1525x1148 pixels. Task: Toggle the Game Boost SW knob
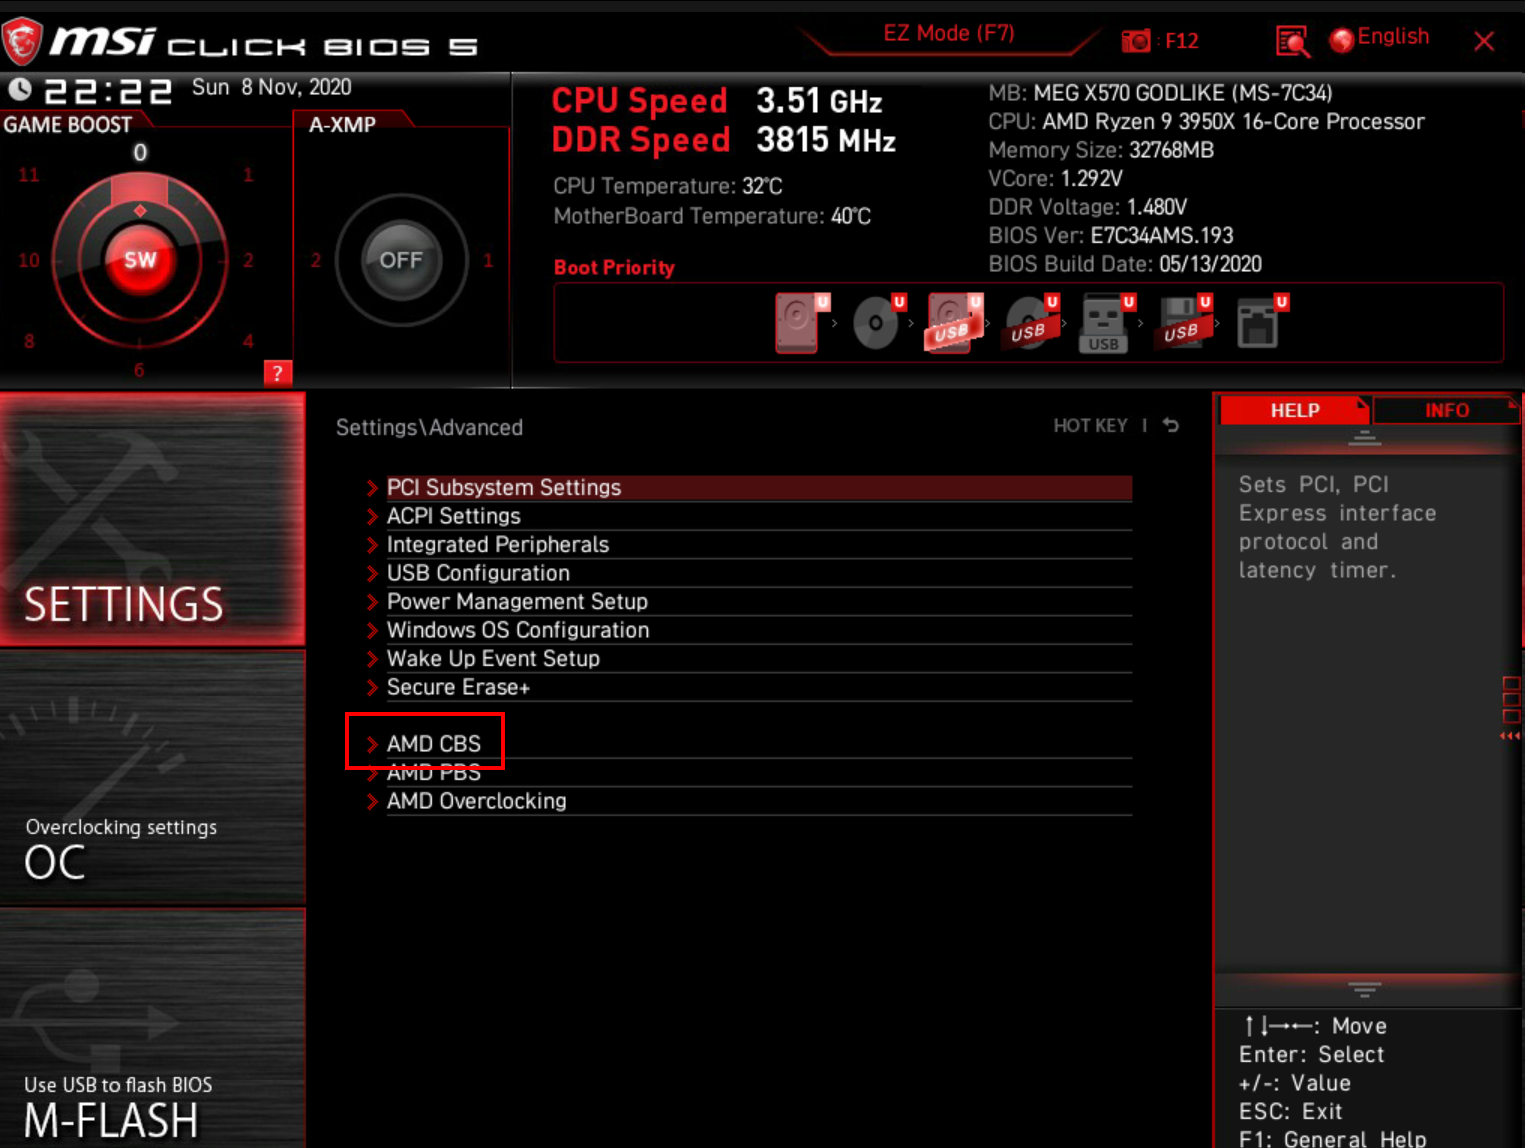point(140,260)
